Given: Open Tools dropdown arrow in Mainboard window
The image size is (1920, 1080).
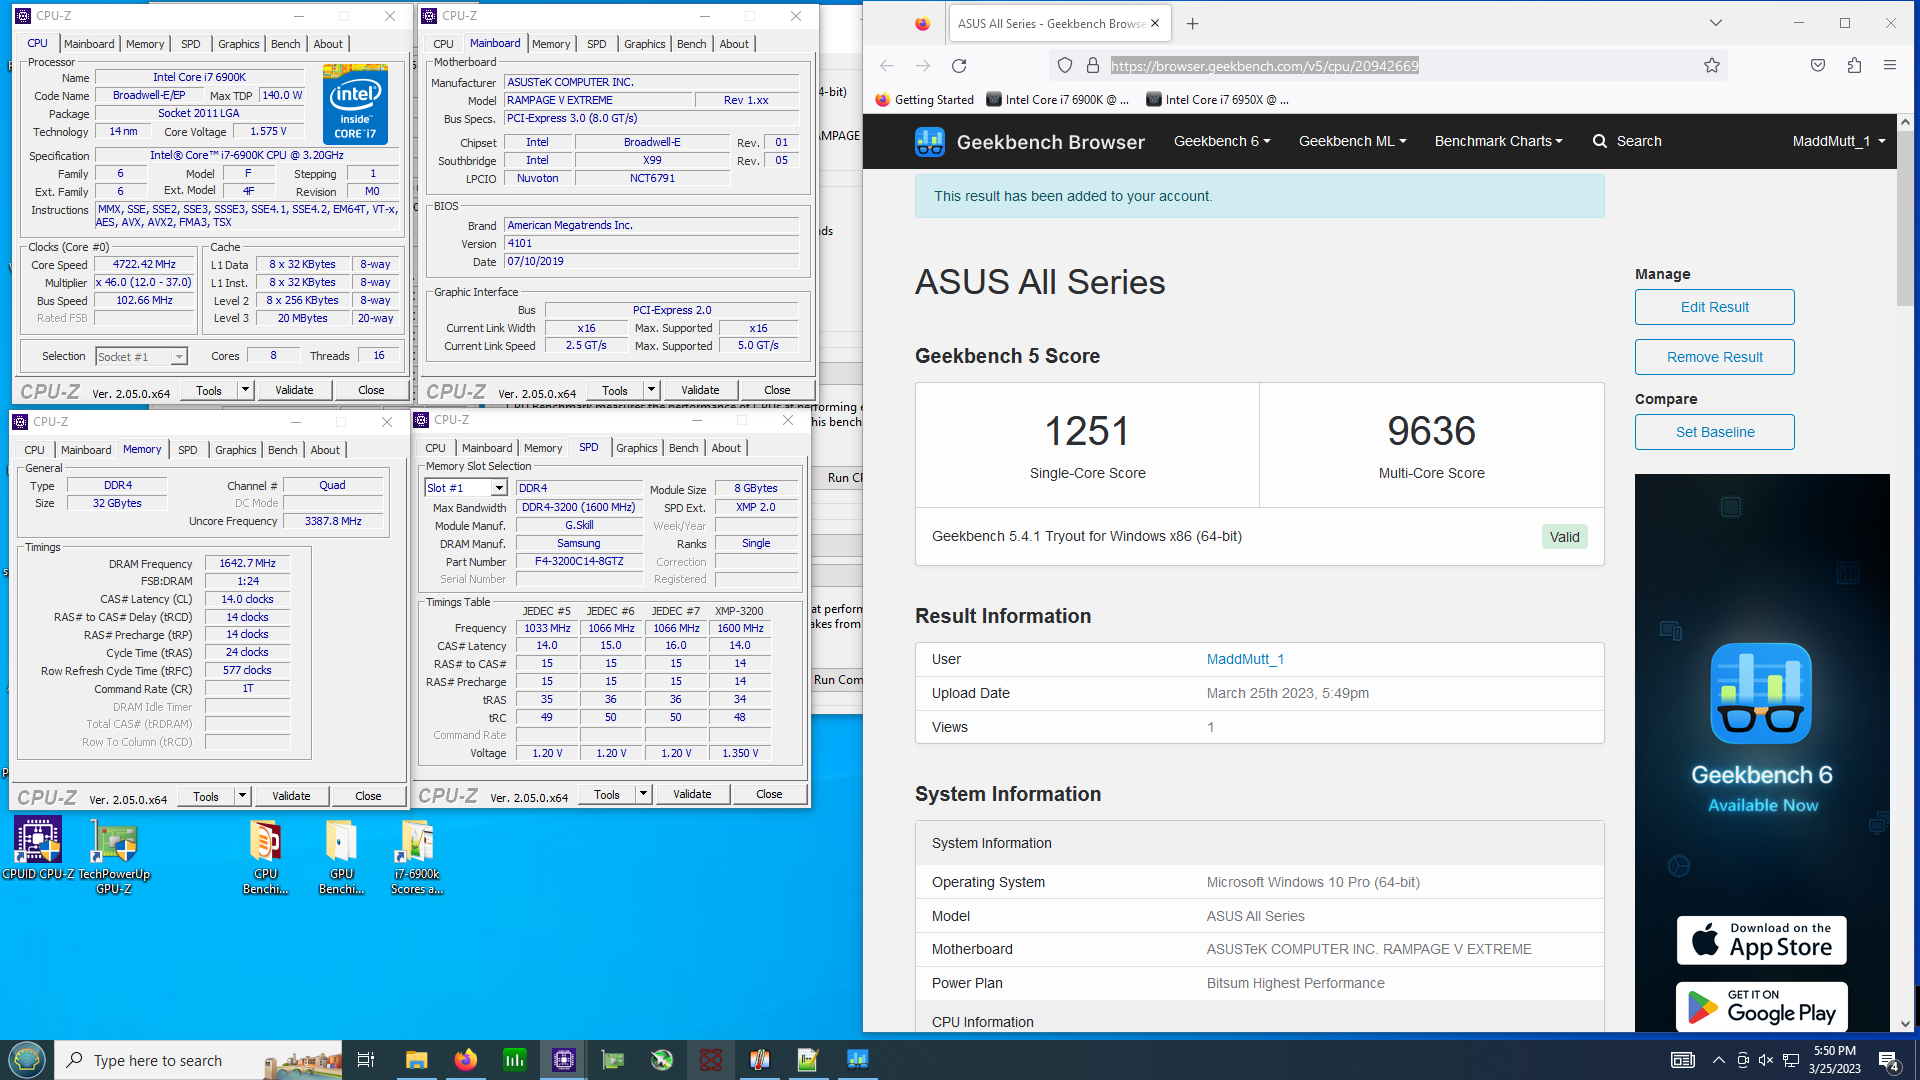Looking at the screenshot, I should click(x=651, y=390).
